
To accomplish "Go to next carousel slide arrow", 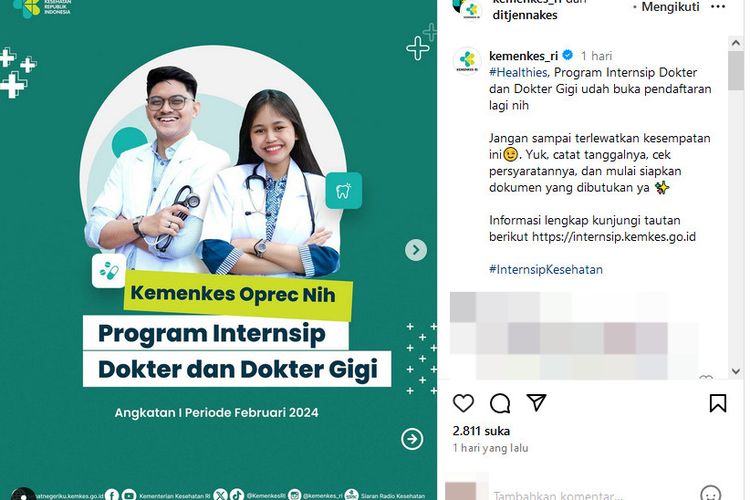I will tap(416, 250).
